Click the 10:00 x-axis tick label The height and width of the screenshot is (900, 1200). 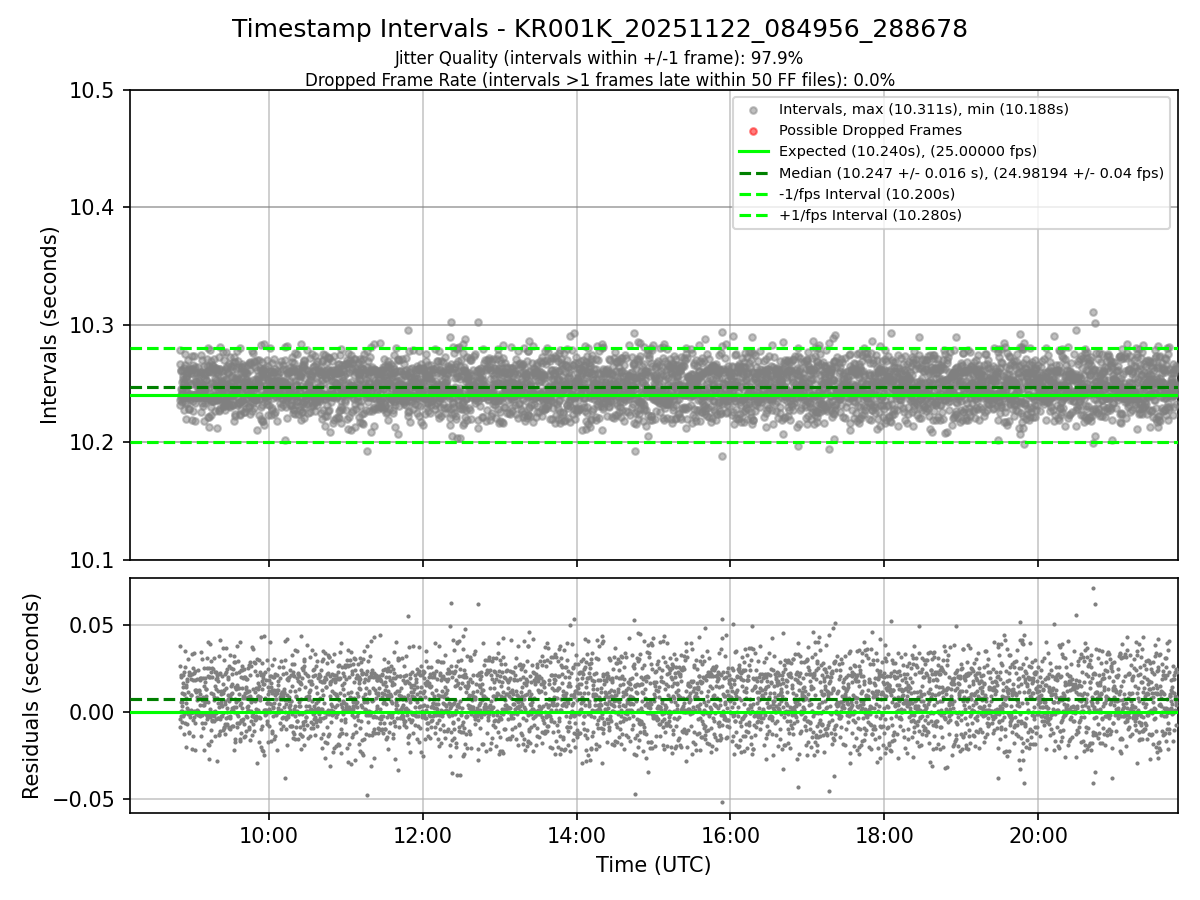(x=268, y=835)
